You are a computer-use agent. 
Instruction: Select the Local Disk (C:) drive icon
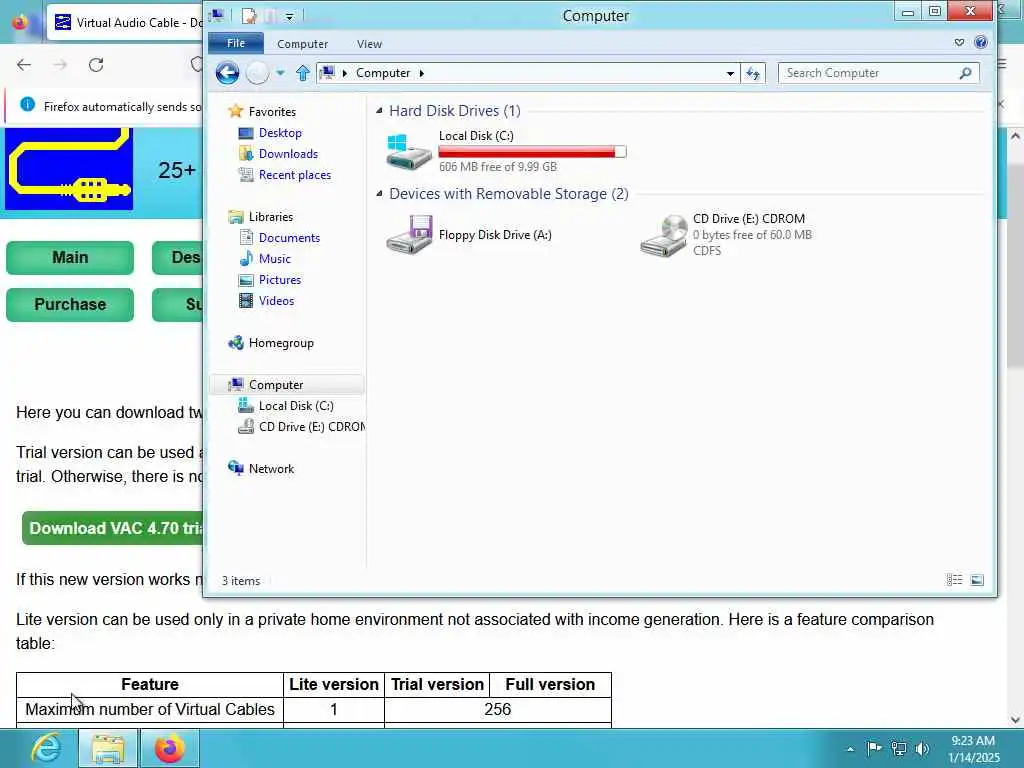point(409,152)
